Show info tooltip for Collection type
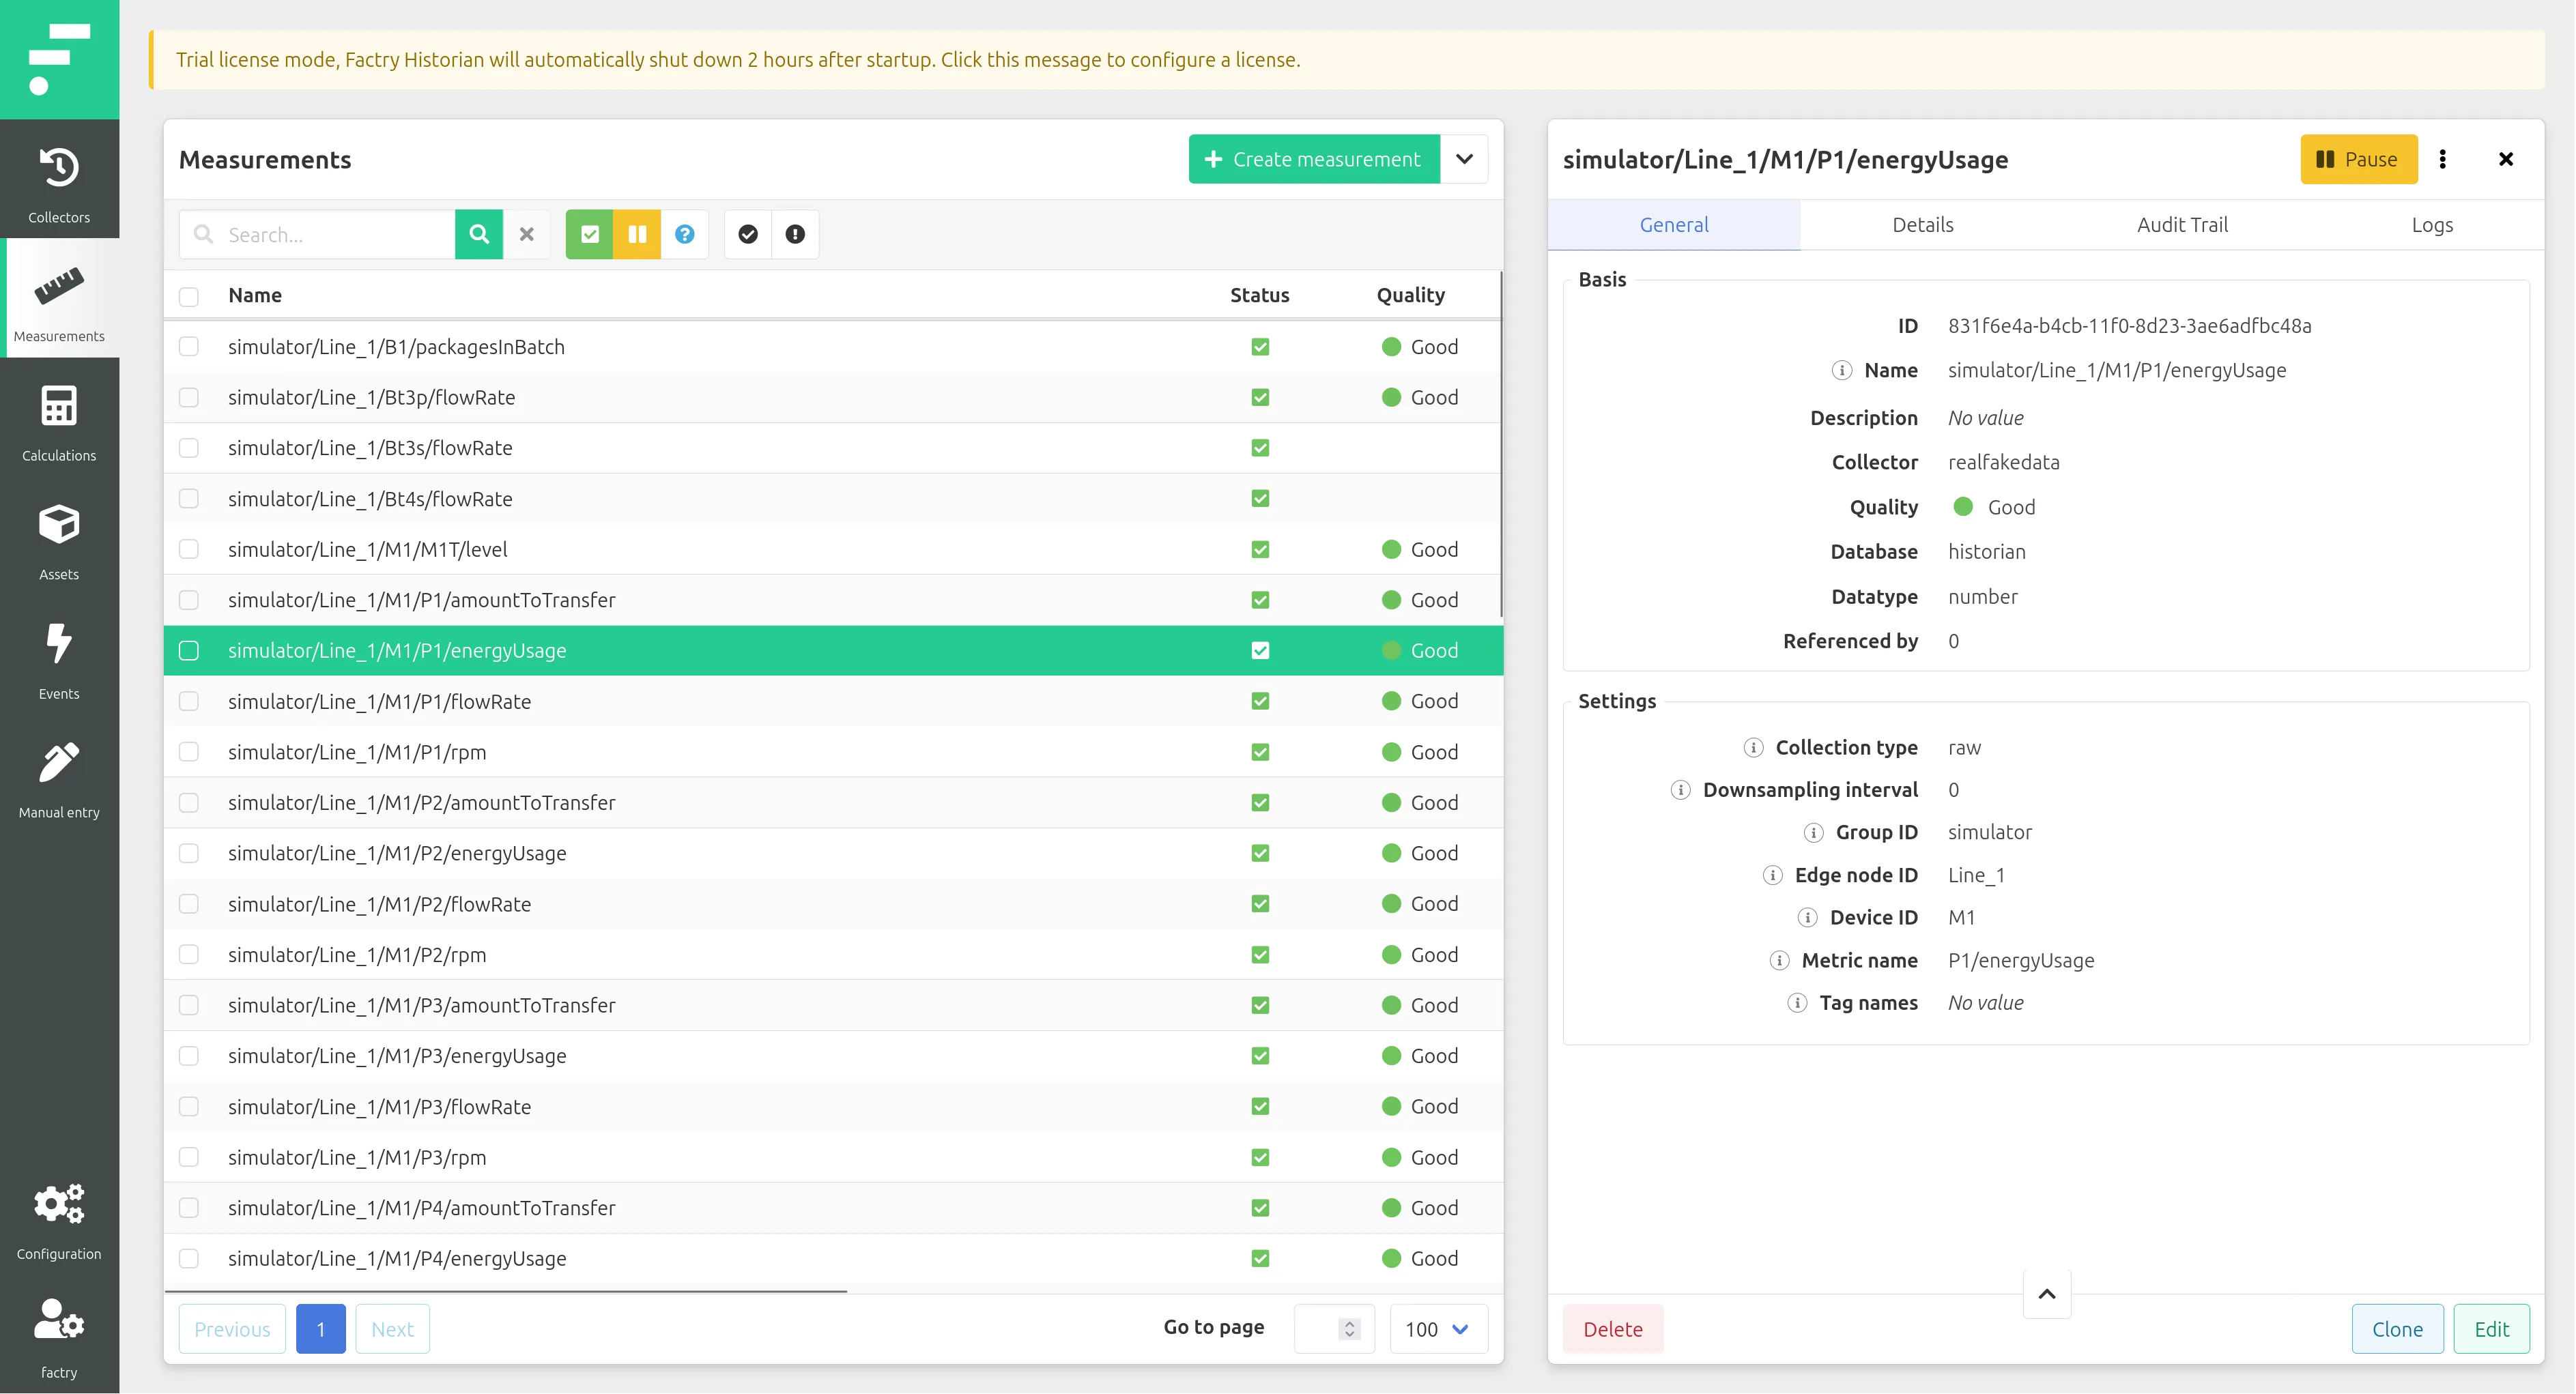The height and width of the screenshot is (1394, 2576). point(1753,747)
